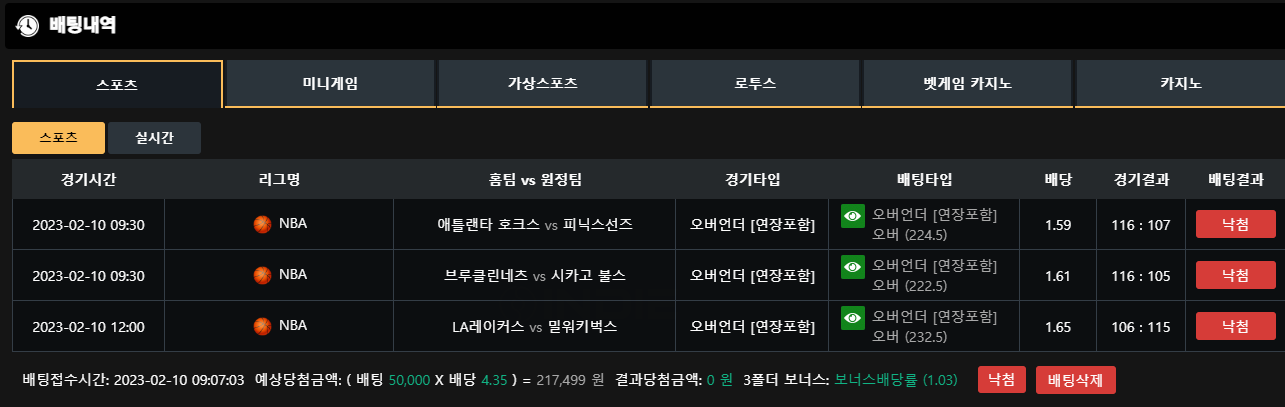Select the orange 스포츠 sub-tab

point(58,138)
